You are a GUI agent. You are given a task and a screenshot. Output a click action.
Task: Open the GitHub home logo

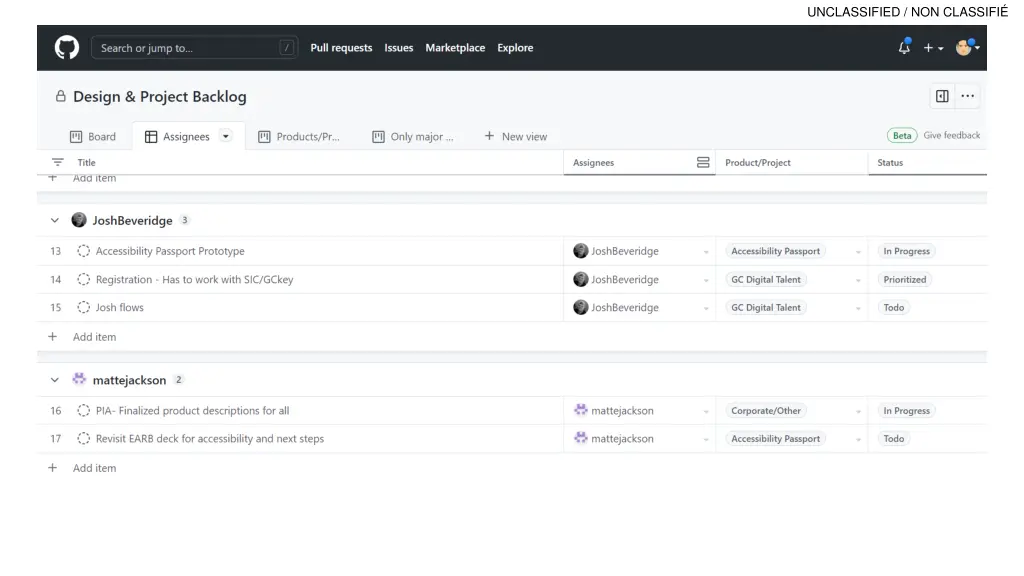click(67, 48)
